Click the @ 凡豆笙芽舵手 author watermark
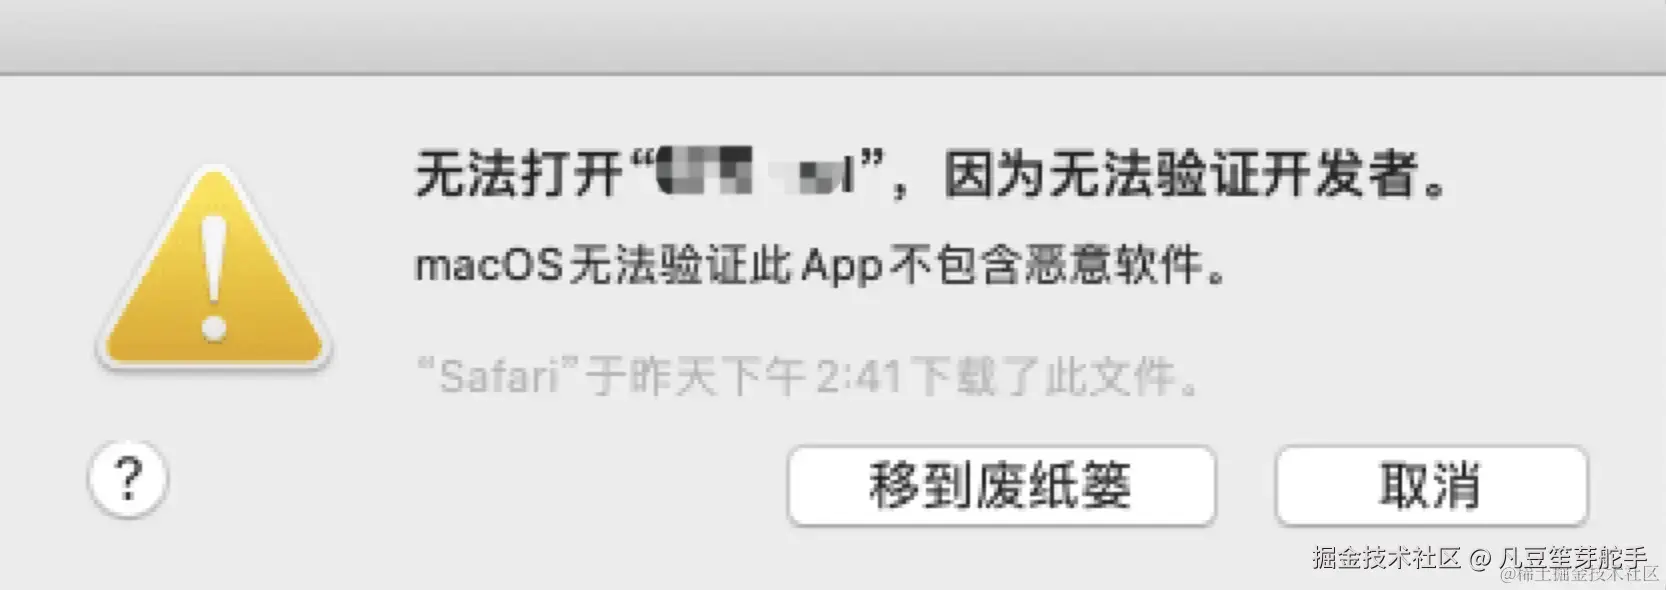1666x590 pixels. tap(1557, 557)
